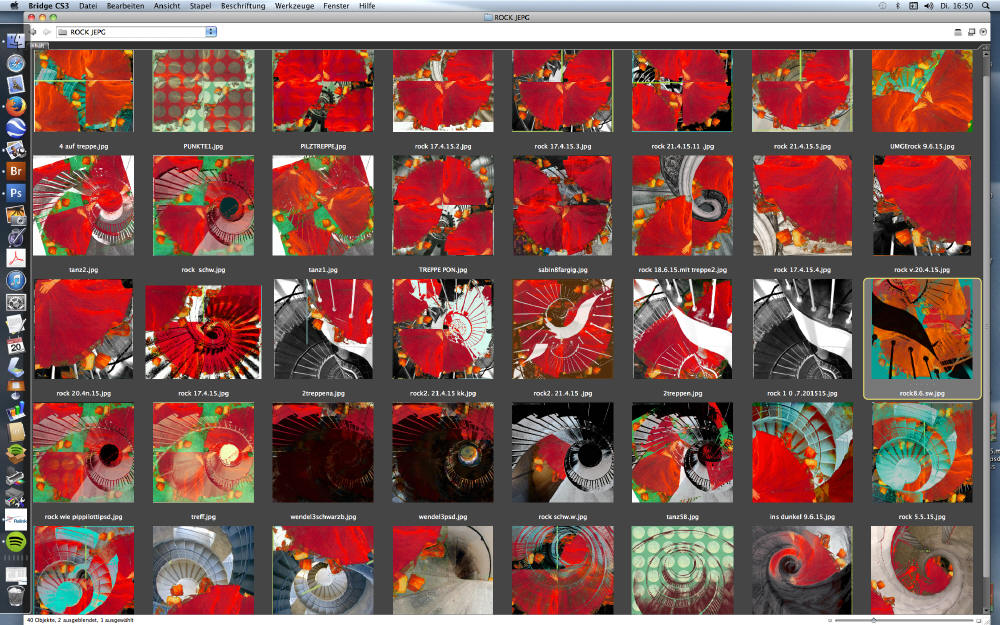
Task: Select thumbnail rock 21.4.15.5.jpg
Action: [x=802, y=91]
